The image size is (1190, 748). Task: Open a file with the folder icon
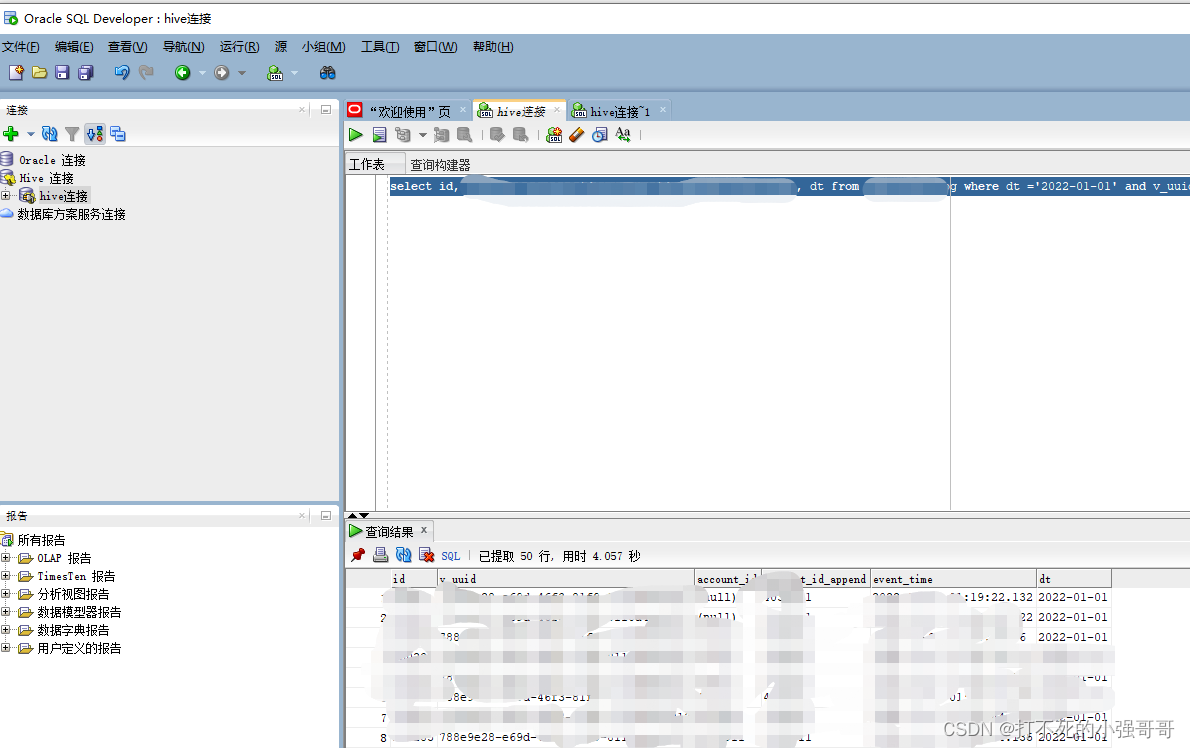point(39,73)
